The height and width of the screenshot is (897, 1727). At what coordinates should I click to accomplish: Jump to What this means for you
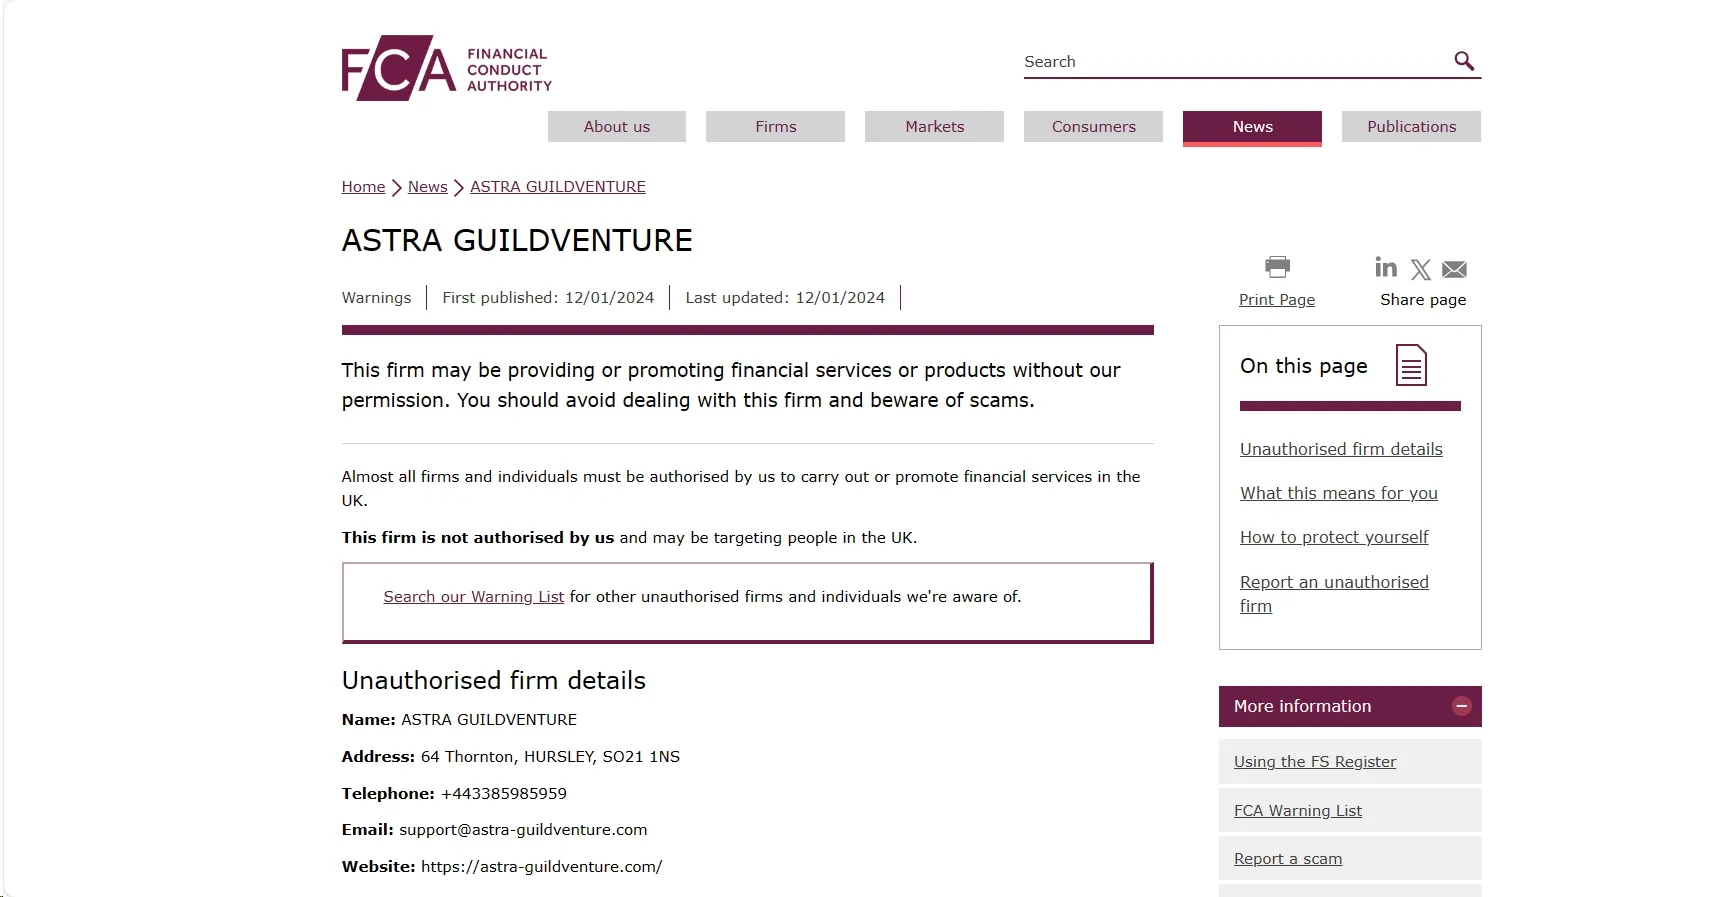click(1339, 493)
